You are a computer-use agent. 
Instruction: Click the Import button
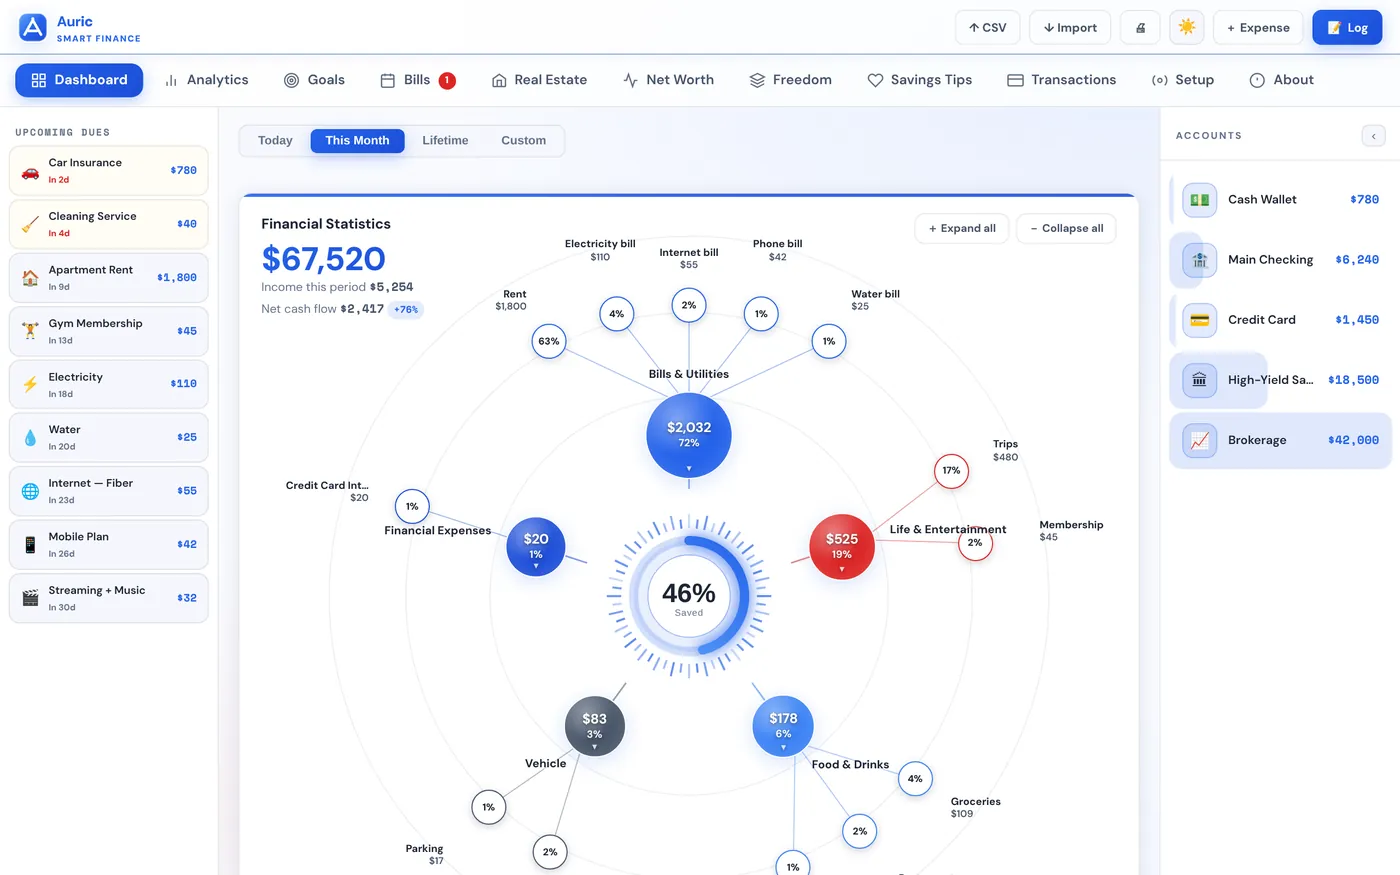(1070, 28)
